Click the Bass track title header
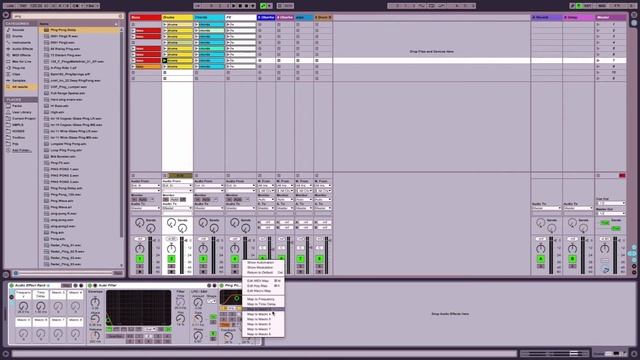This screenshot has width=640, height=360. 146,17
